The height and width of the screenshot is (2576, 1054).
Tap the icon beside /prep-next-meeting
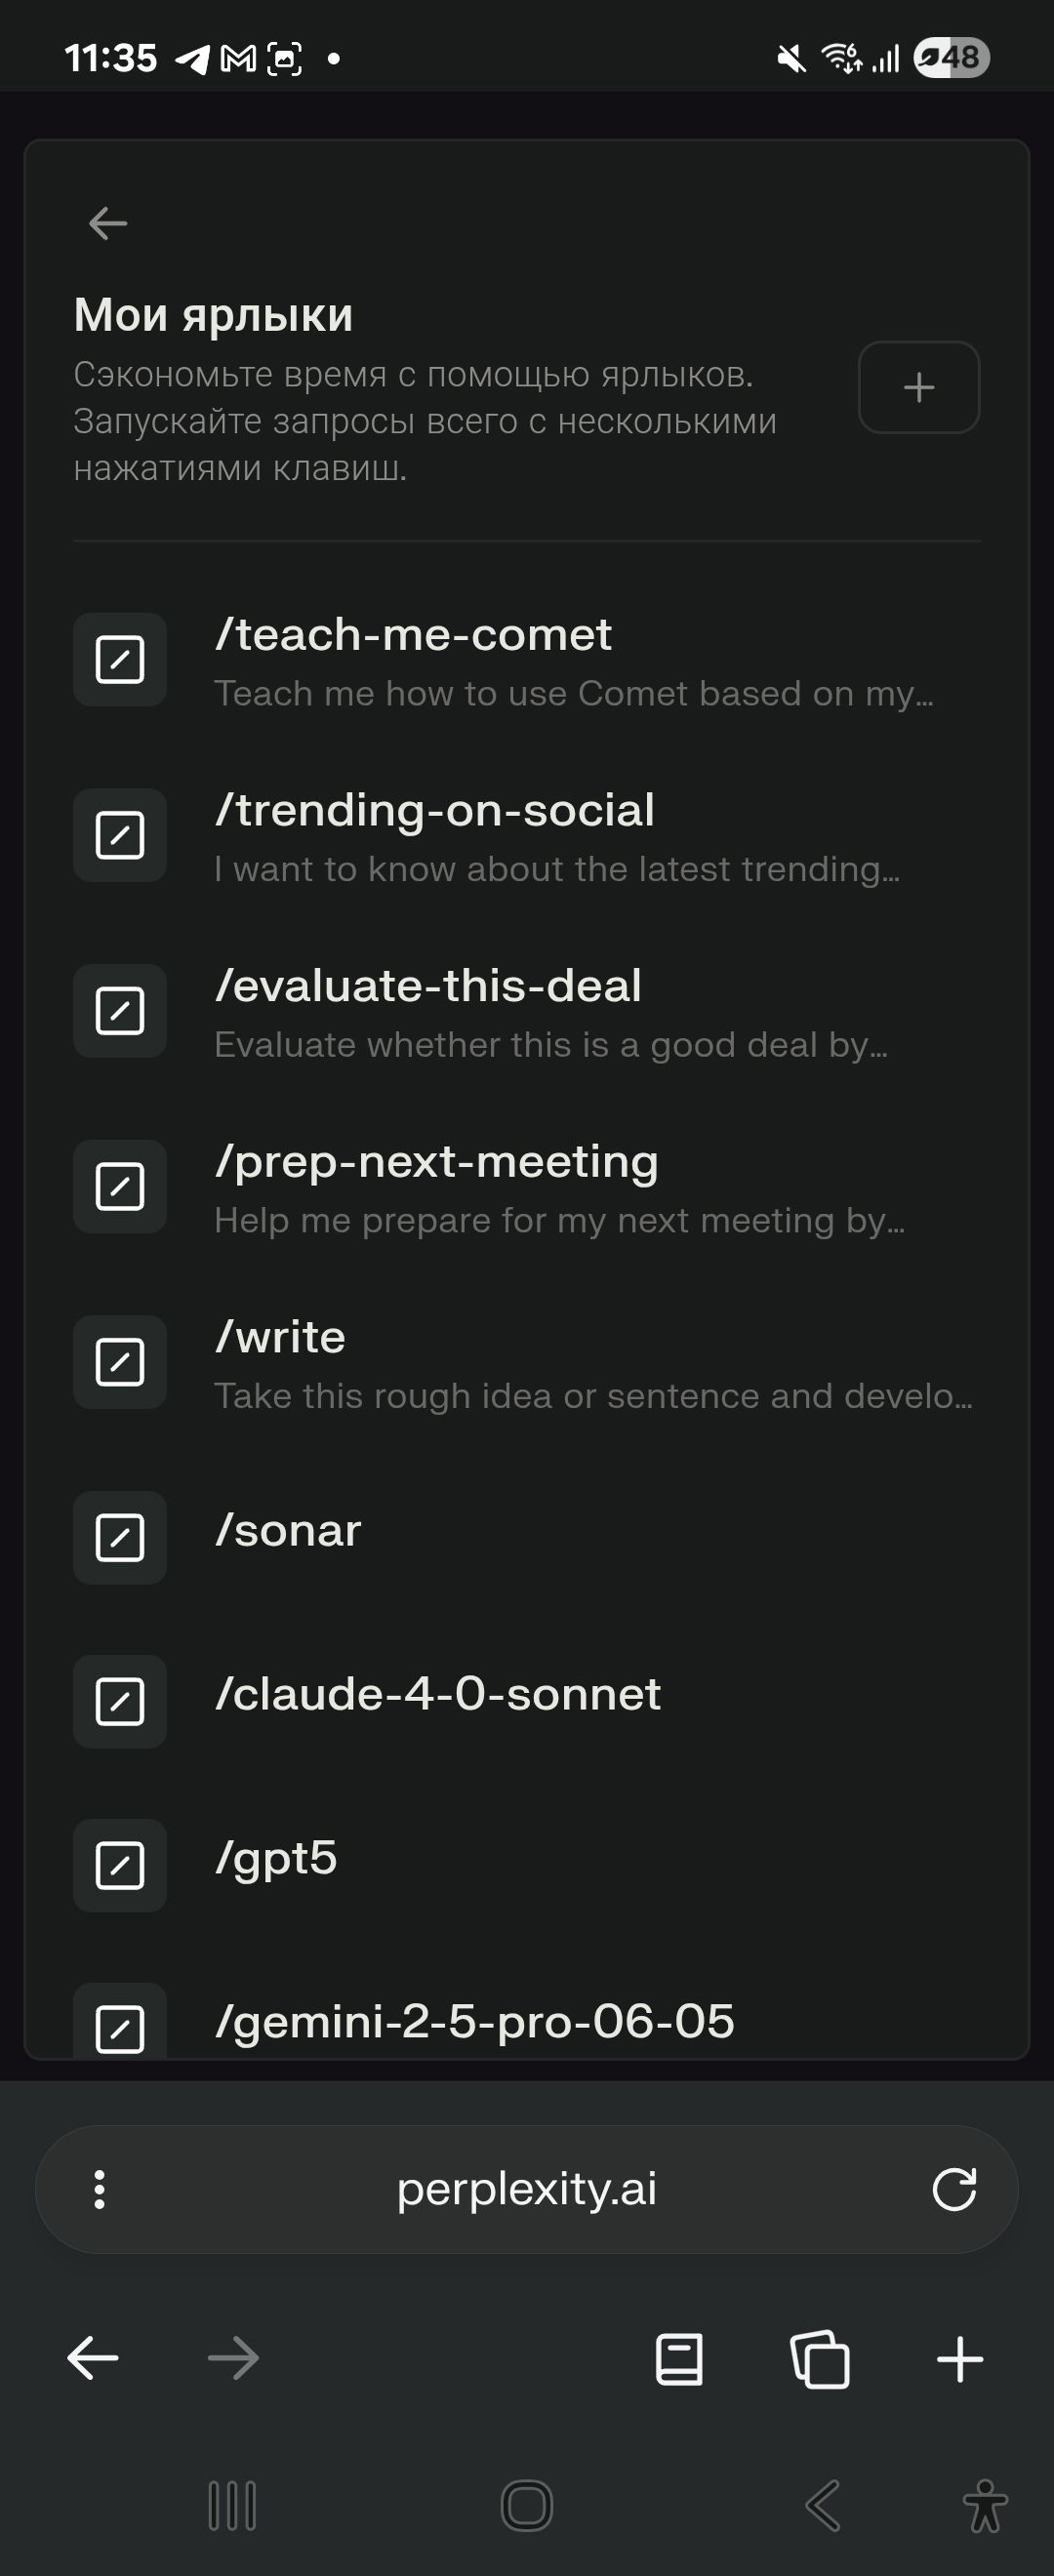point(120,1187)
